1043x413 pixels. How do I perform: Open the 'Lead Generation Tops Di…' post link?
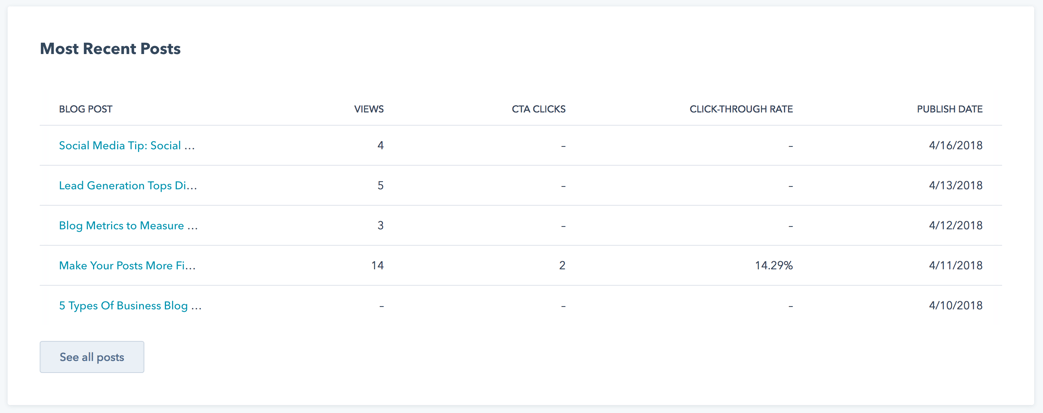point(128,186)
